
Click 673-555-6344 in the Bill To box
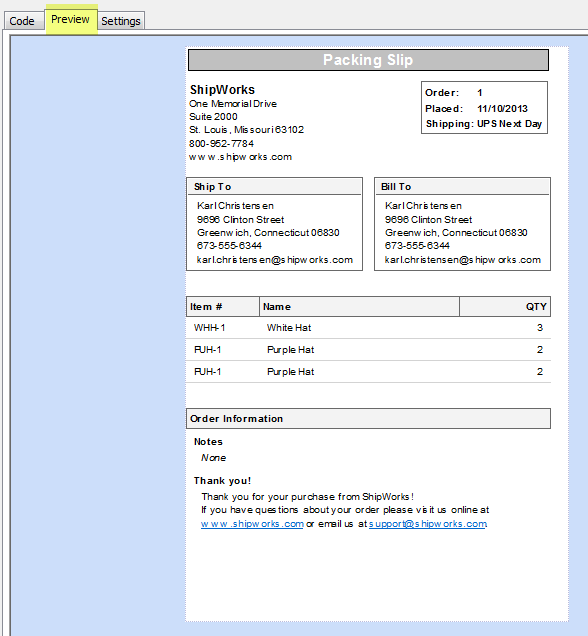tap(417, 246)
